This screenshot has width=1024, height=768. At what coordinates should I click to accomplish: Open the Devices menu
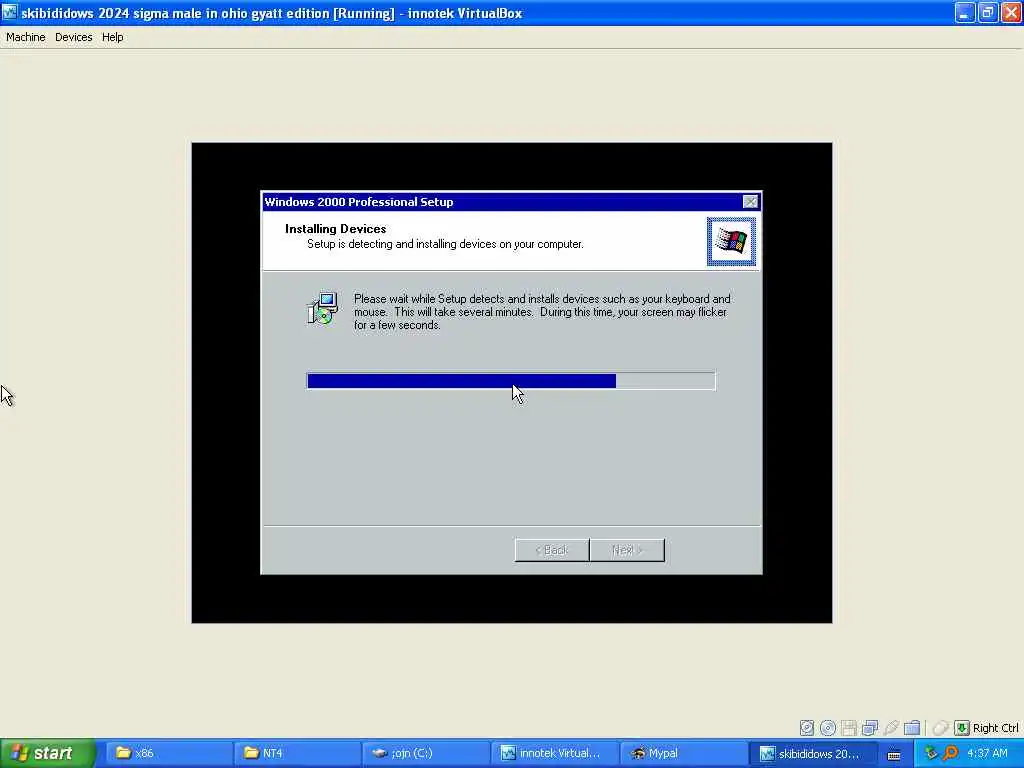73,37
